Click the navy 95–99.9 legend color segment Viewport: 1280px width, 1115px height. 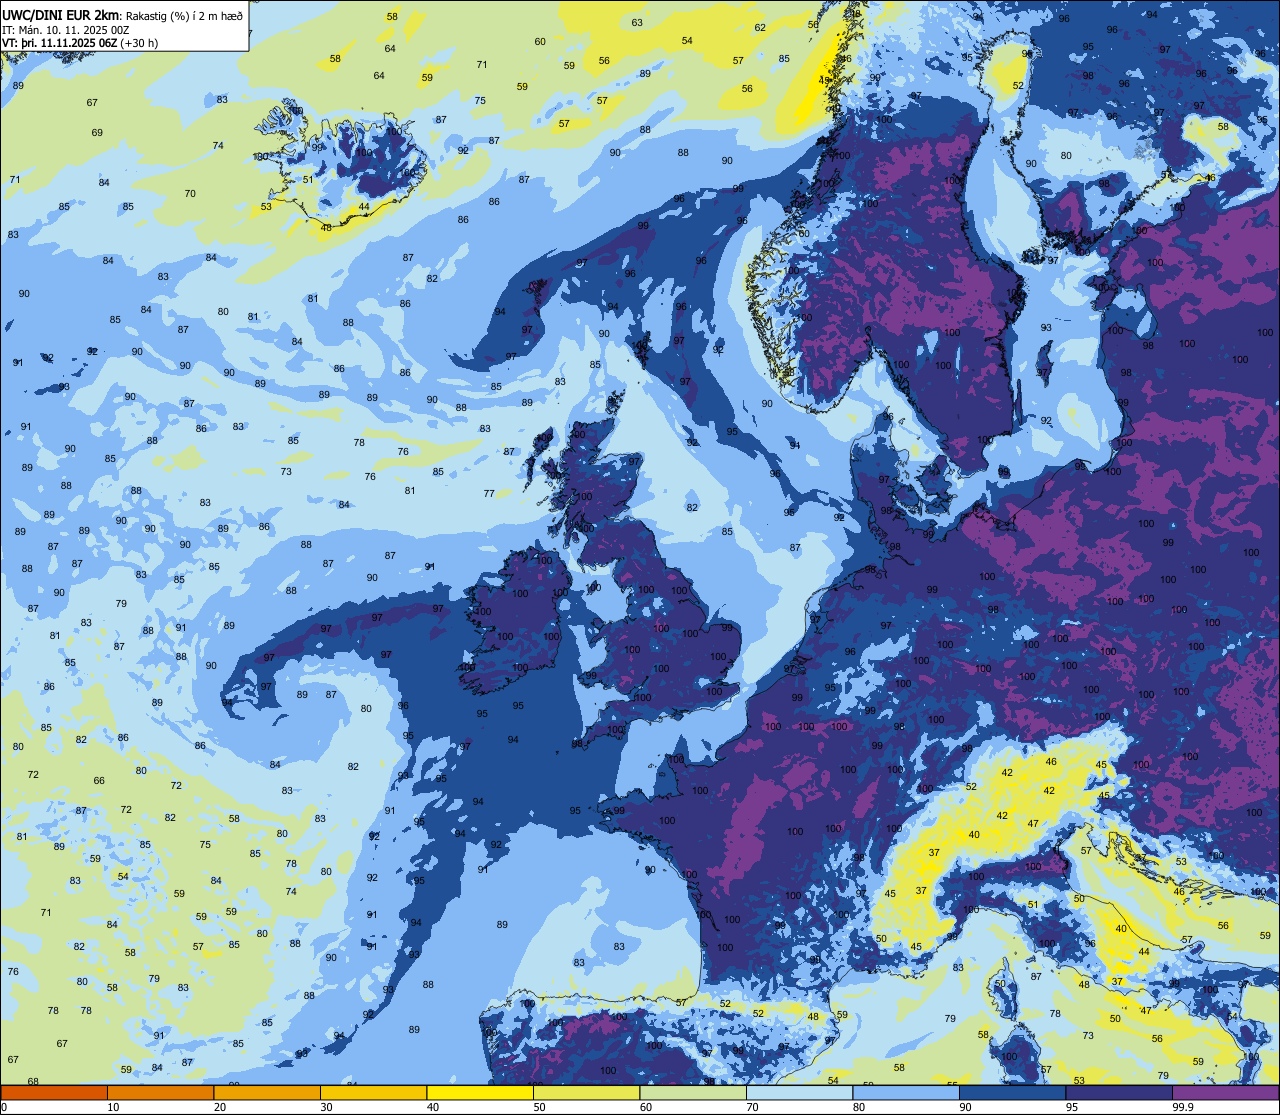(1119, 1092)
